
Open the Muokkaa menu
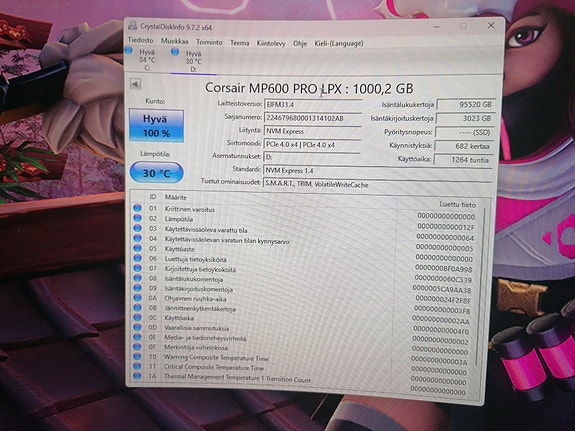[x=175, y=41]
